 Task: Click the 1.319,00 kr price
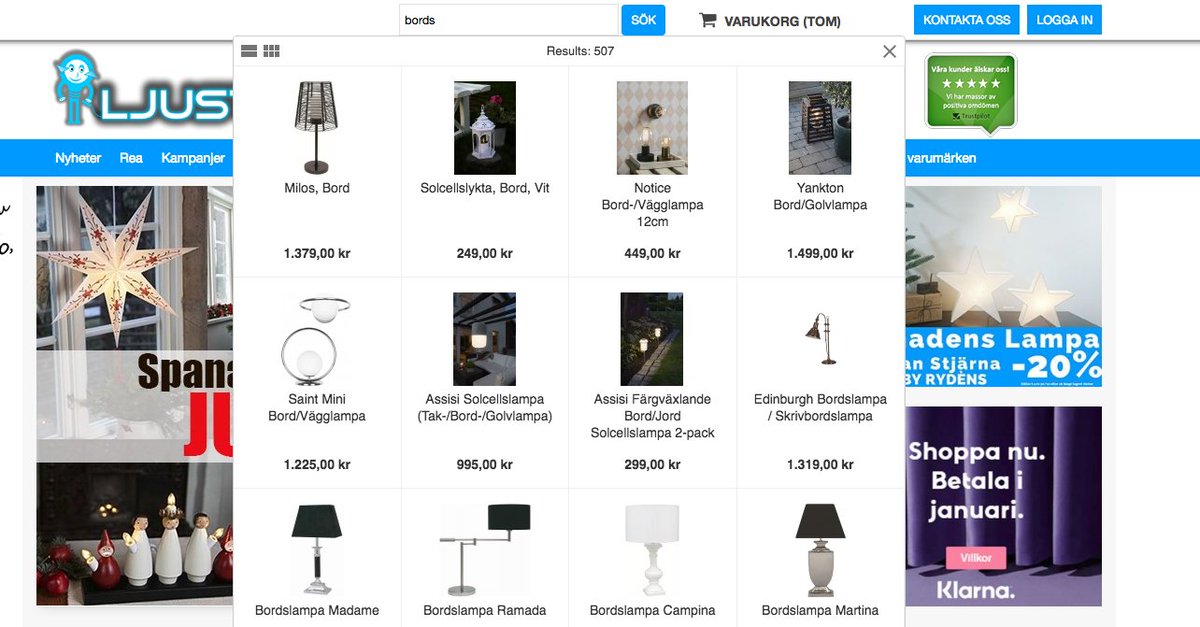coord(820,465)
